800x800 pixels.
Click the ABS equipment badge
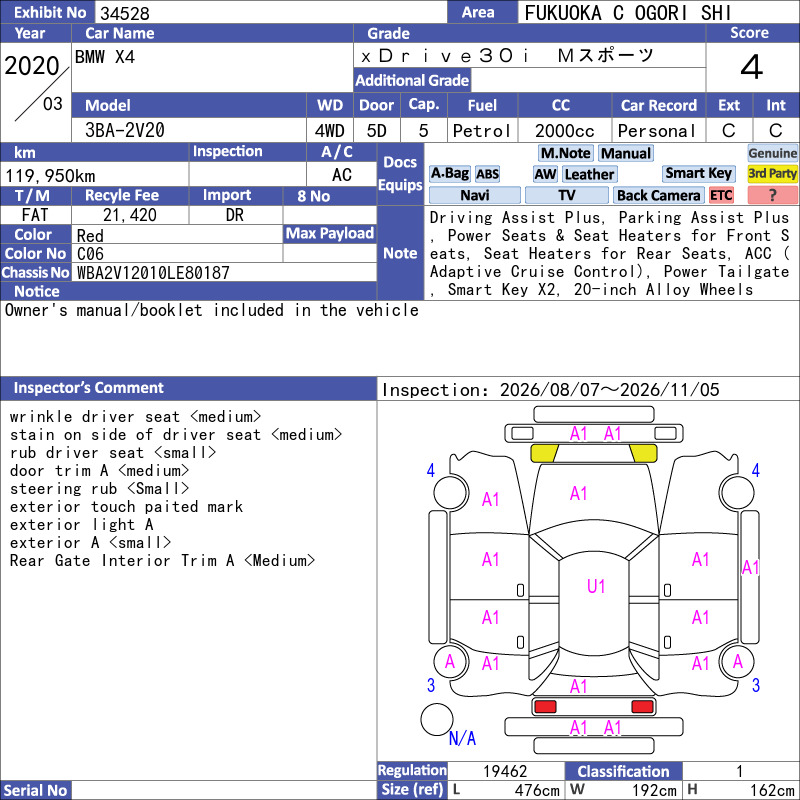tap(487, 174)
